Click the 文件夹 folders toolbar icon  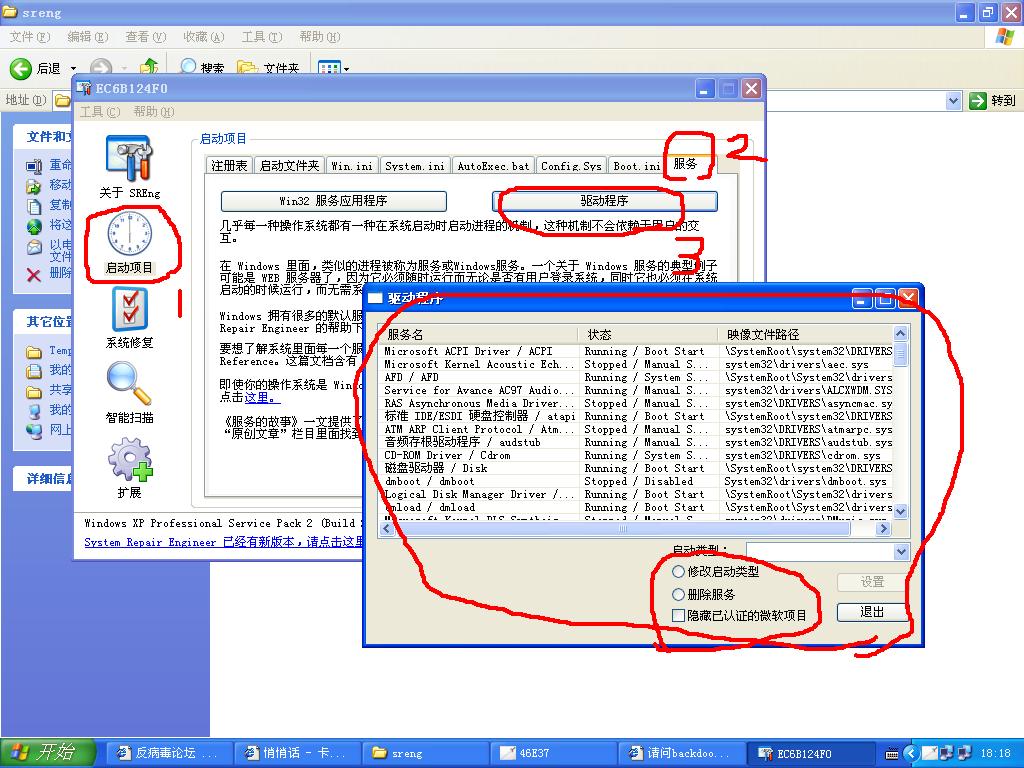coord(247,68)
